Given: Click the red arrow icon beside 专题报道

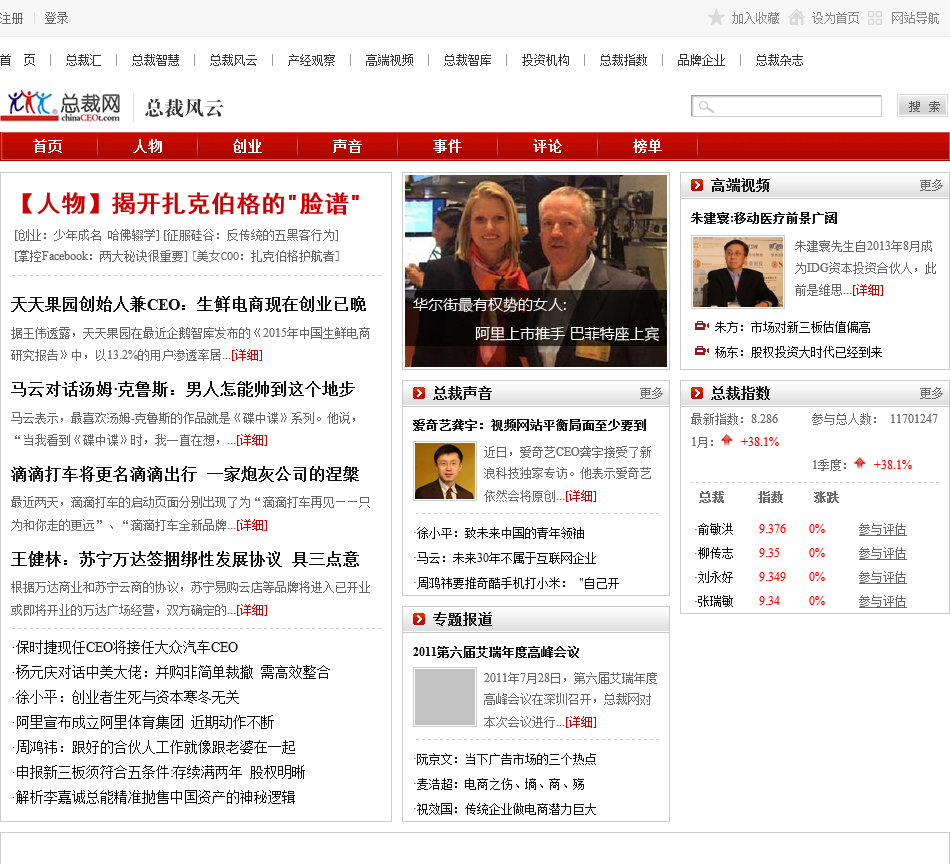Looking at the screenshot, I should click(x=419, y=619).
